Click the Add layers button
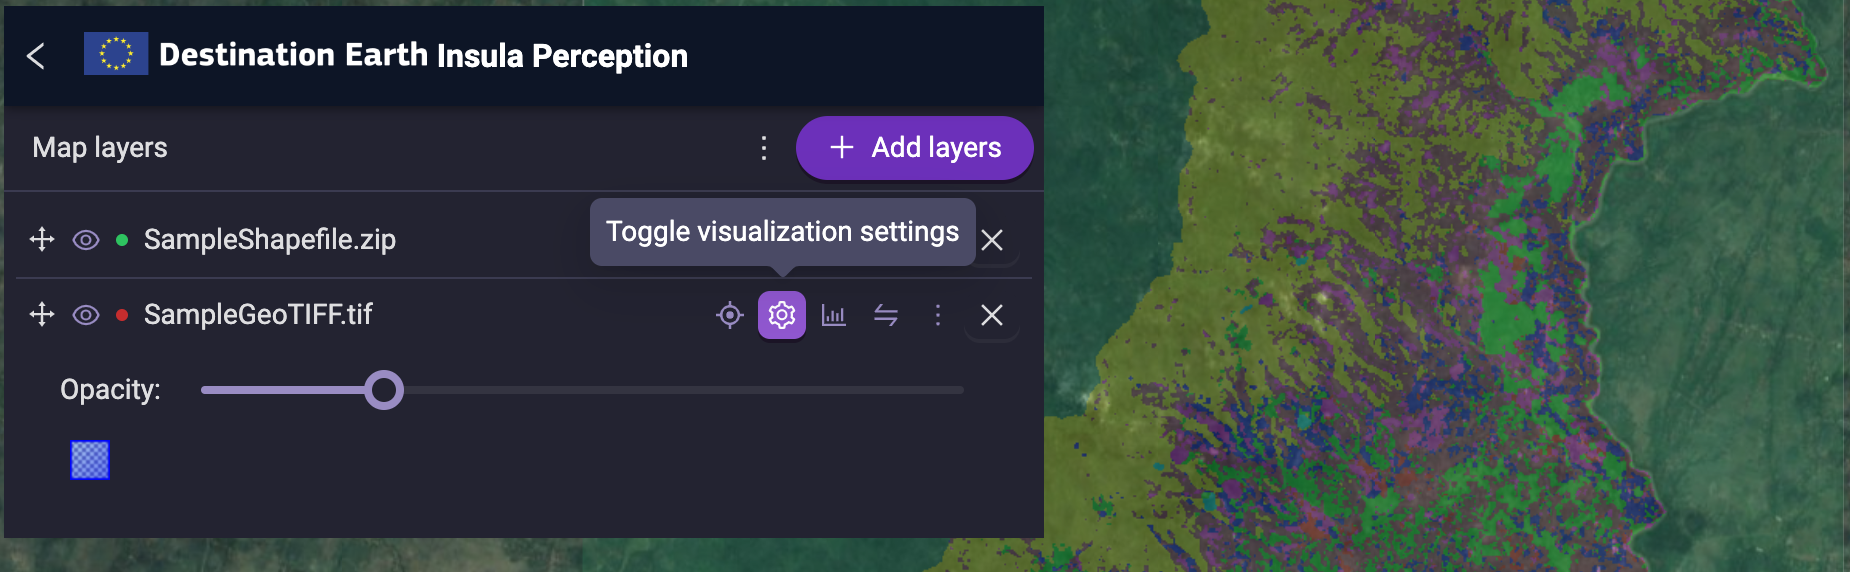1850x572 pixels. [x=914, y=148]
